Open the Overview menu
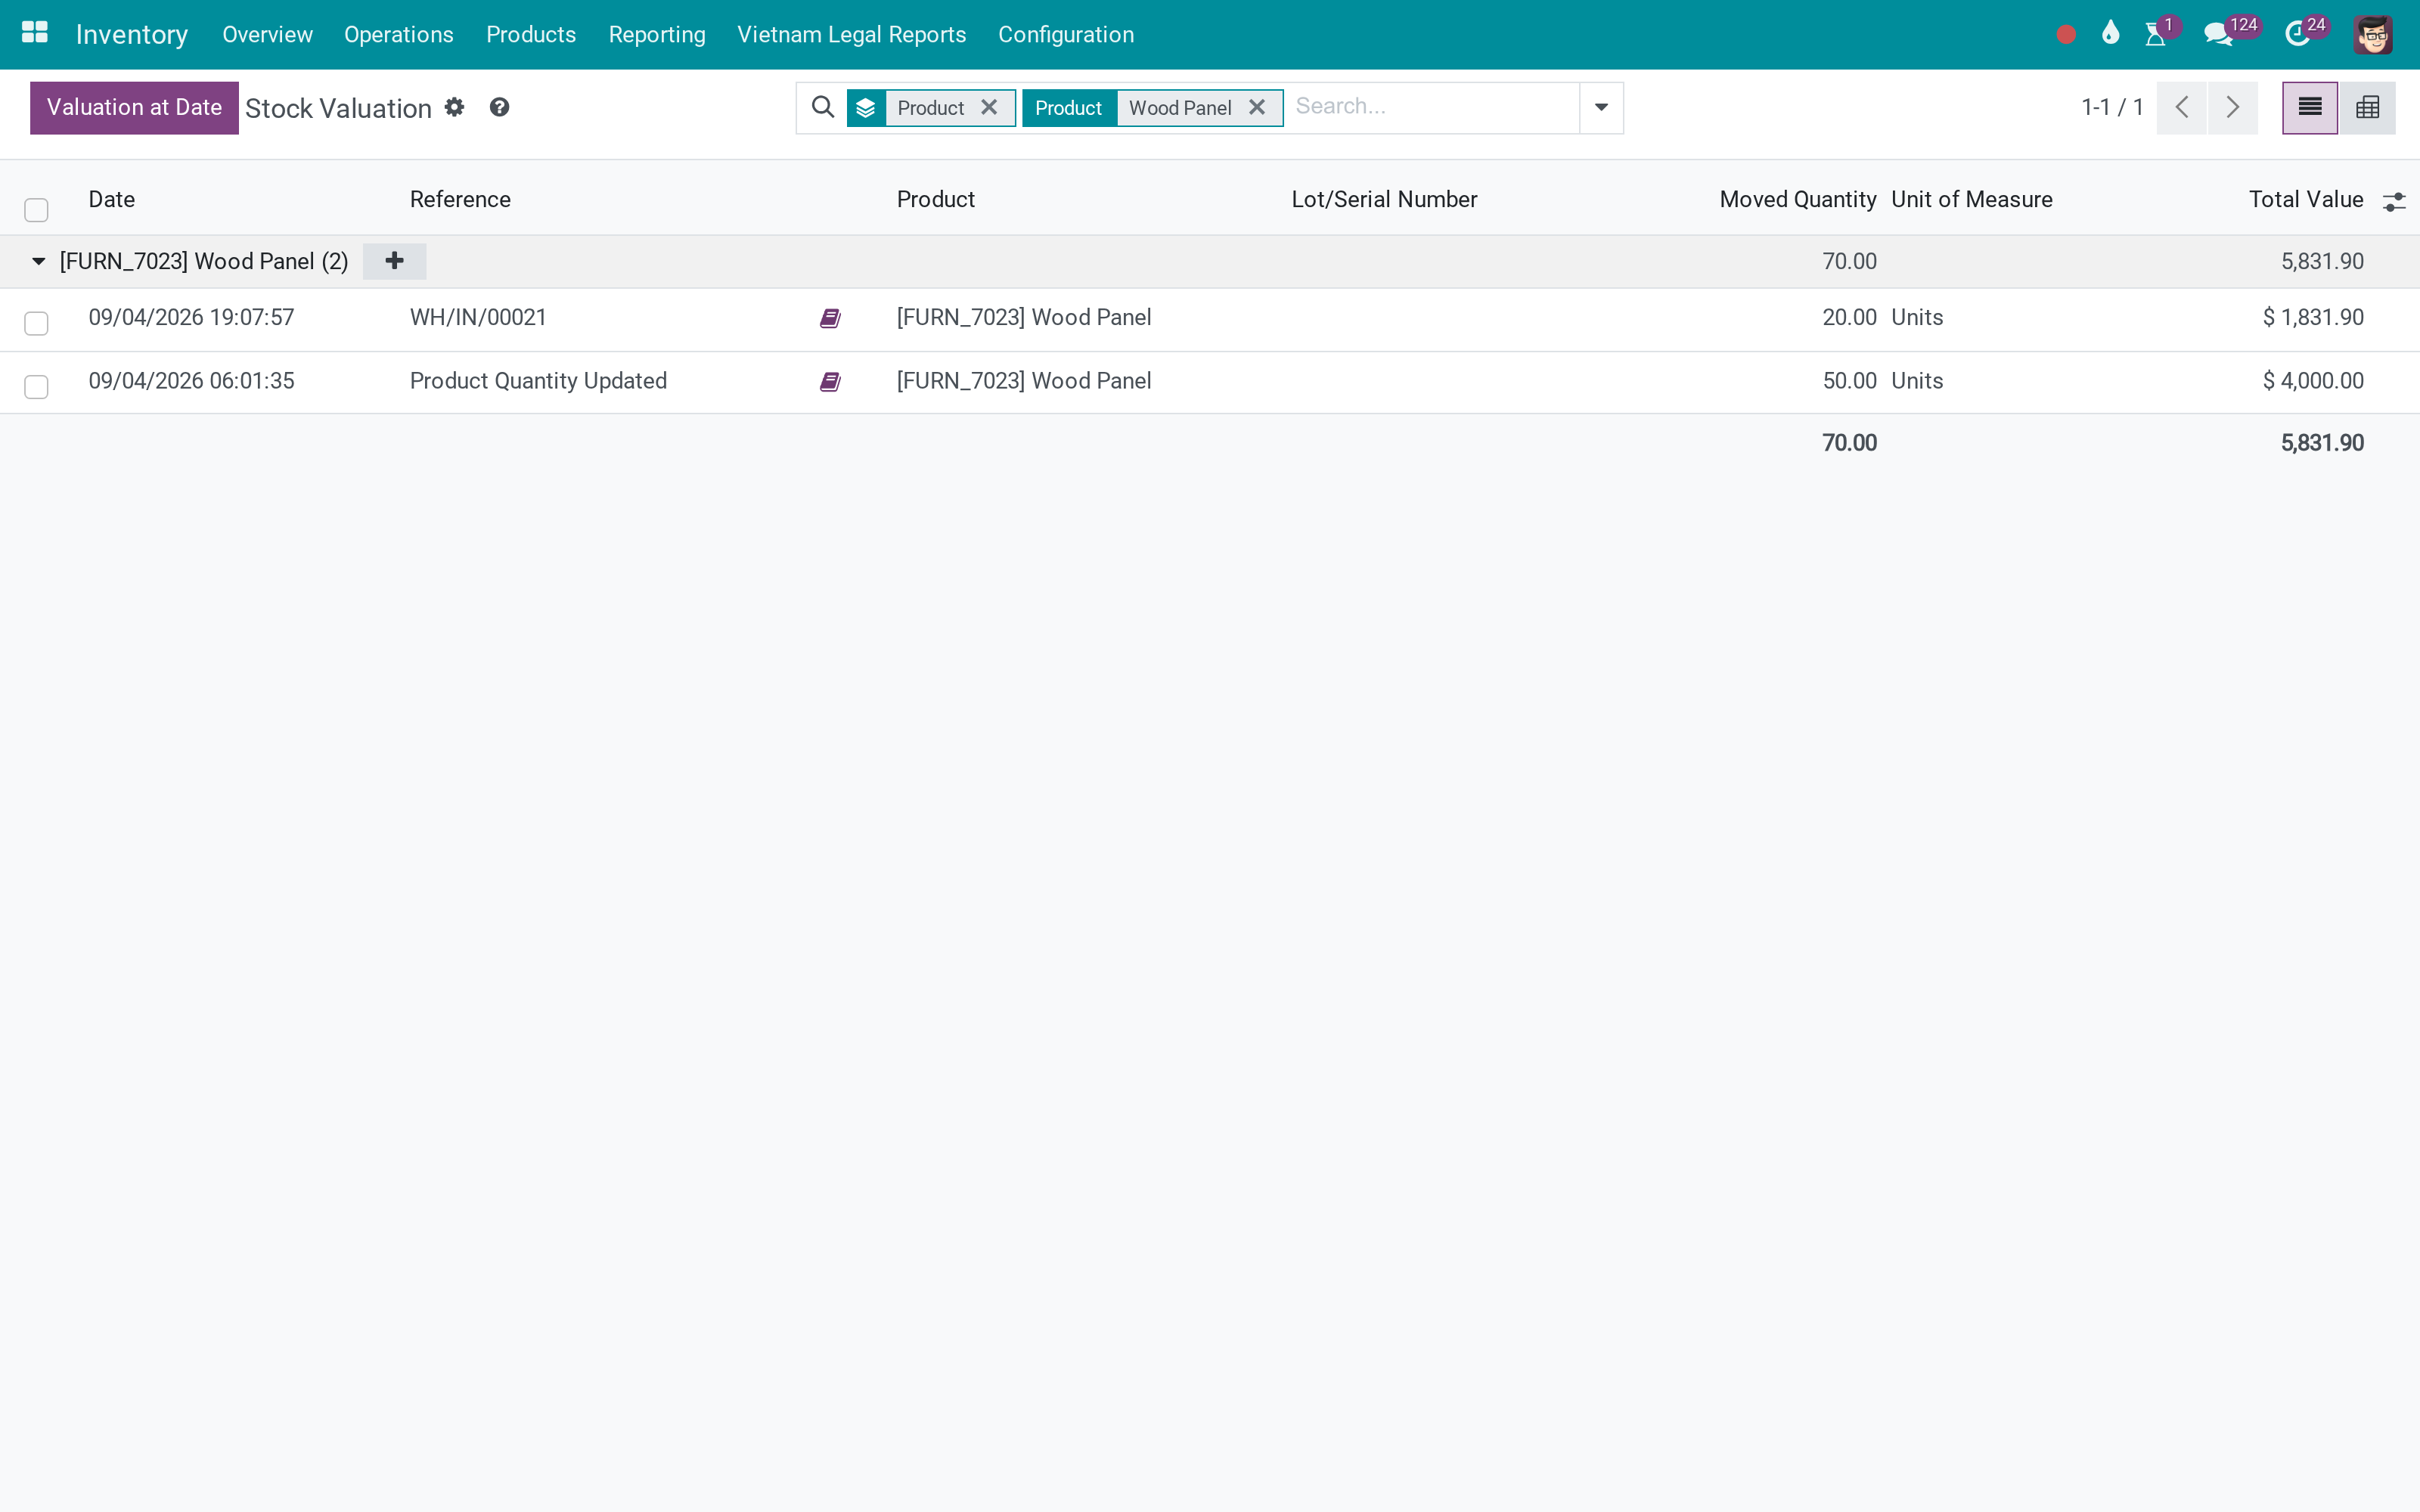Screen dimensions: 2420x1512 pyautogui.click(x=267, y=35)
